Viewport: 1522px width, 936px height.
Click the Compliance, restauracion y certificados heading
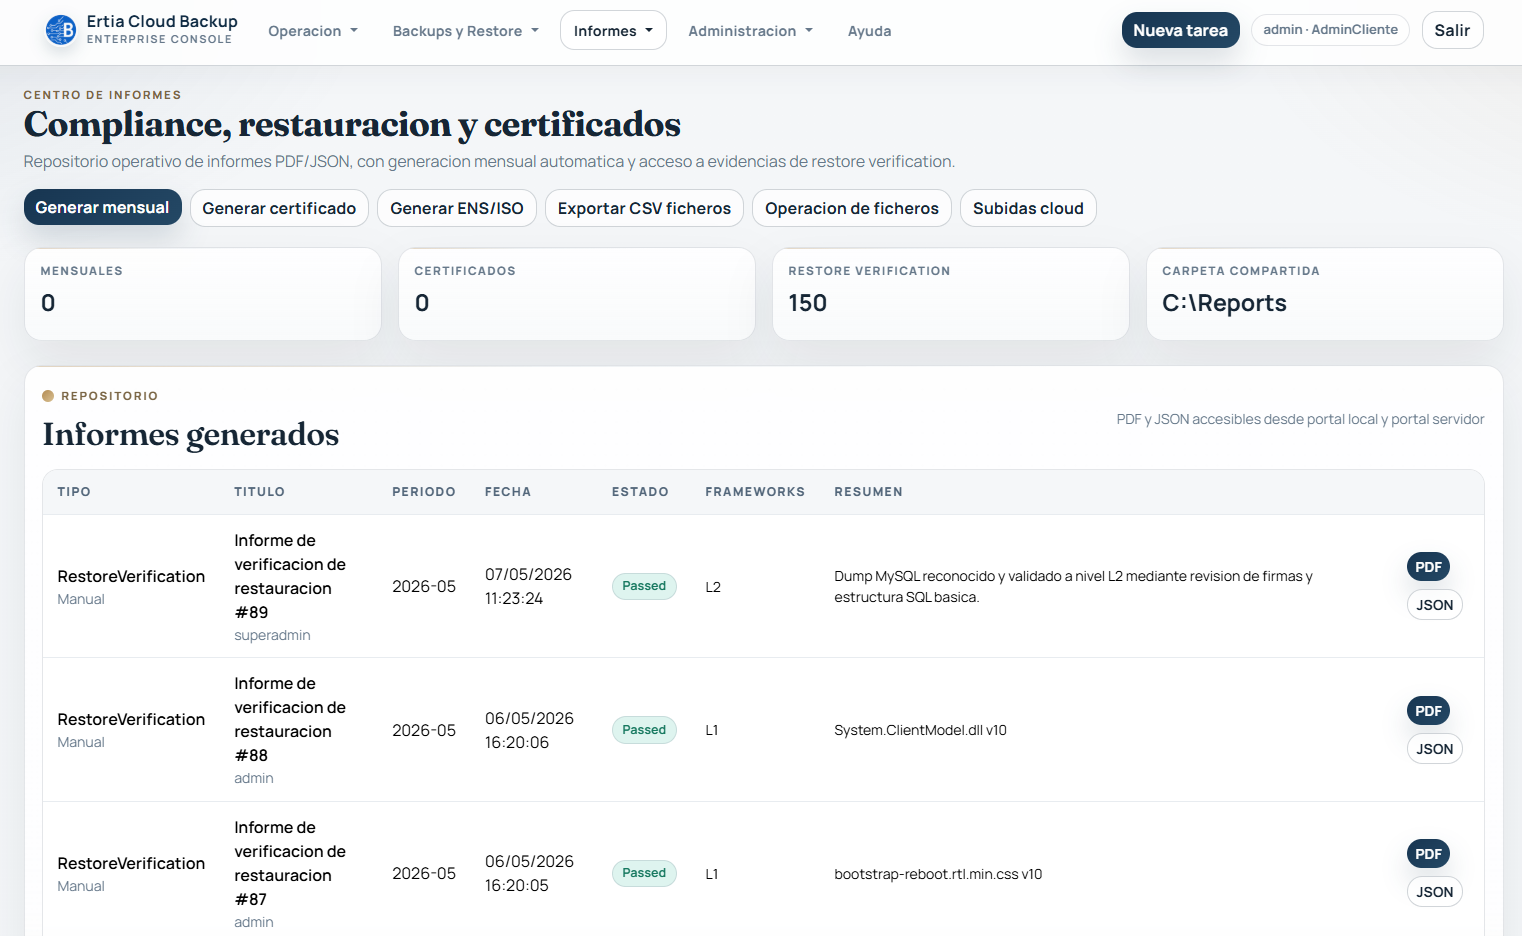(352, 125)
